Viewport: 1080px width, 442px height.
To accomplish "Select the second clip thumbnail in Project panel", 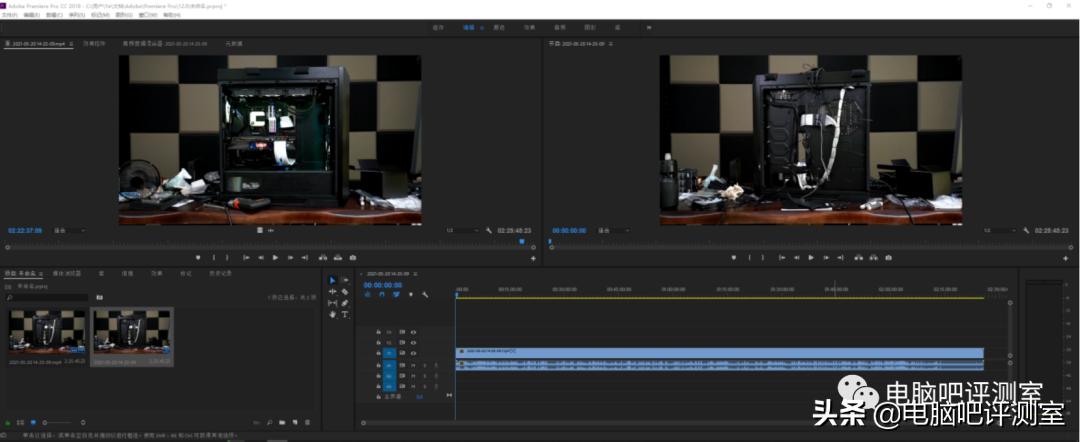I will coord(132,332).
